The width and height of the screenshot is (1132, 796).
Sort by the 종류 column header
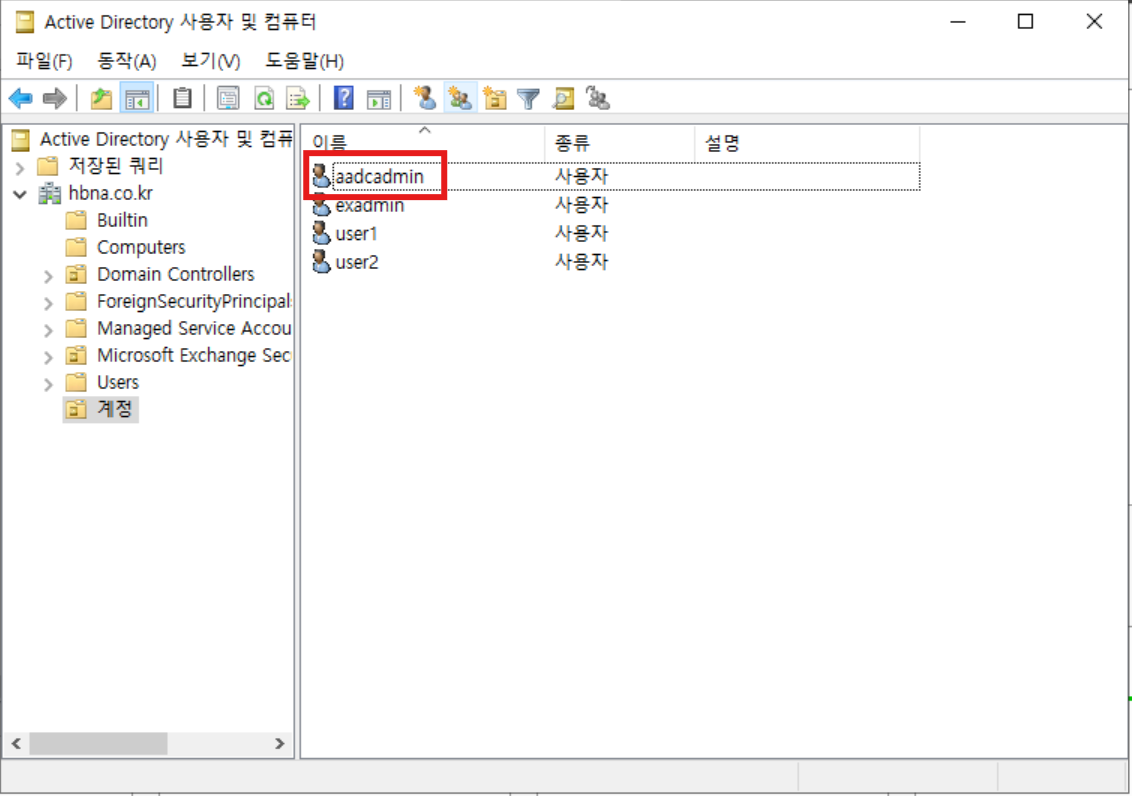point(619,142)
